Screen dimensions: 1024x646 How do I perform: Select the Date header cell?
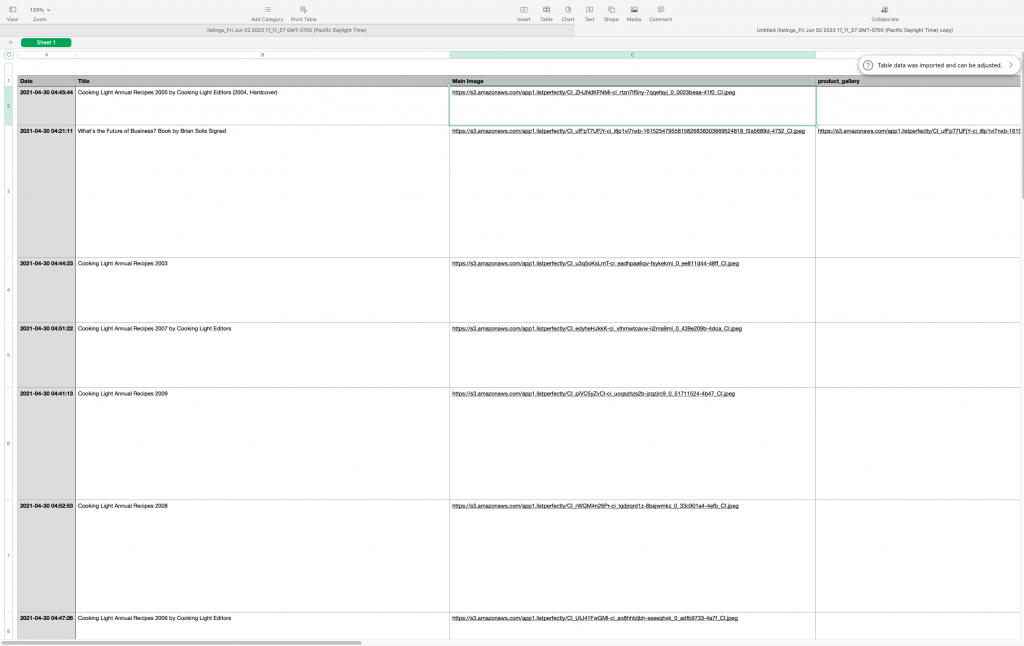coord(46,81)
